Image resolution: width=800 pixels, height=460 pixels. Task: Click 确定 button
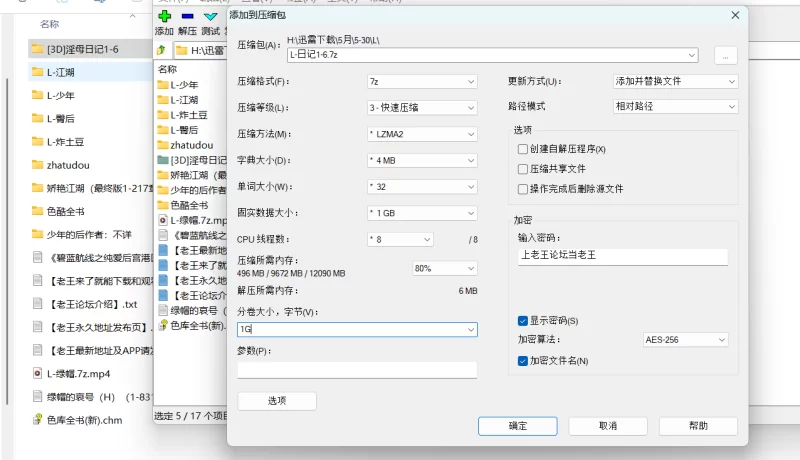point(517,426)
